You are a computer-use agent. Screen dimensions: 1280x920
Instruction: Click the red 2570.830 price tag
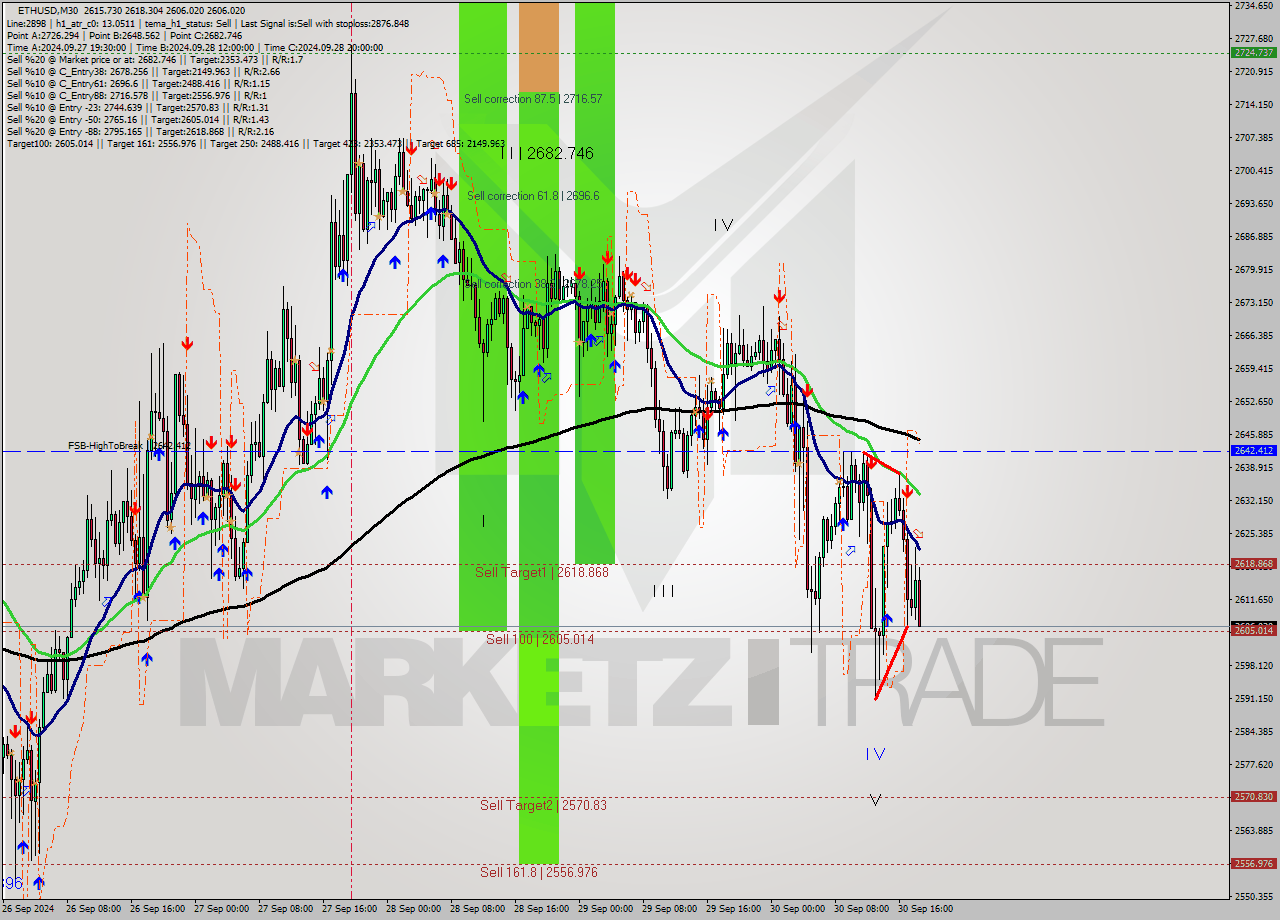point(1253,797)
